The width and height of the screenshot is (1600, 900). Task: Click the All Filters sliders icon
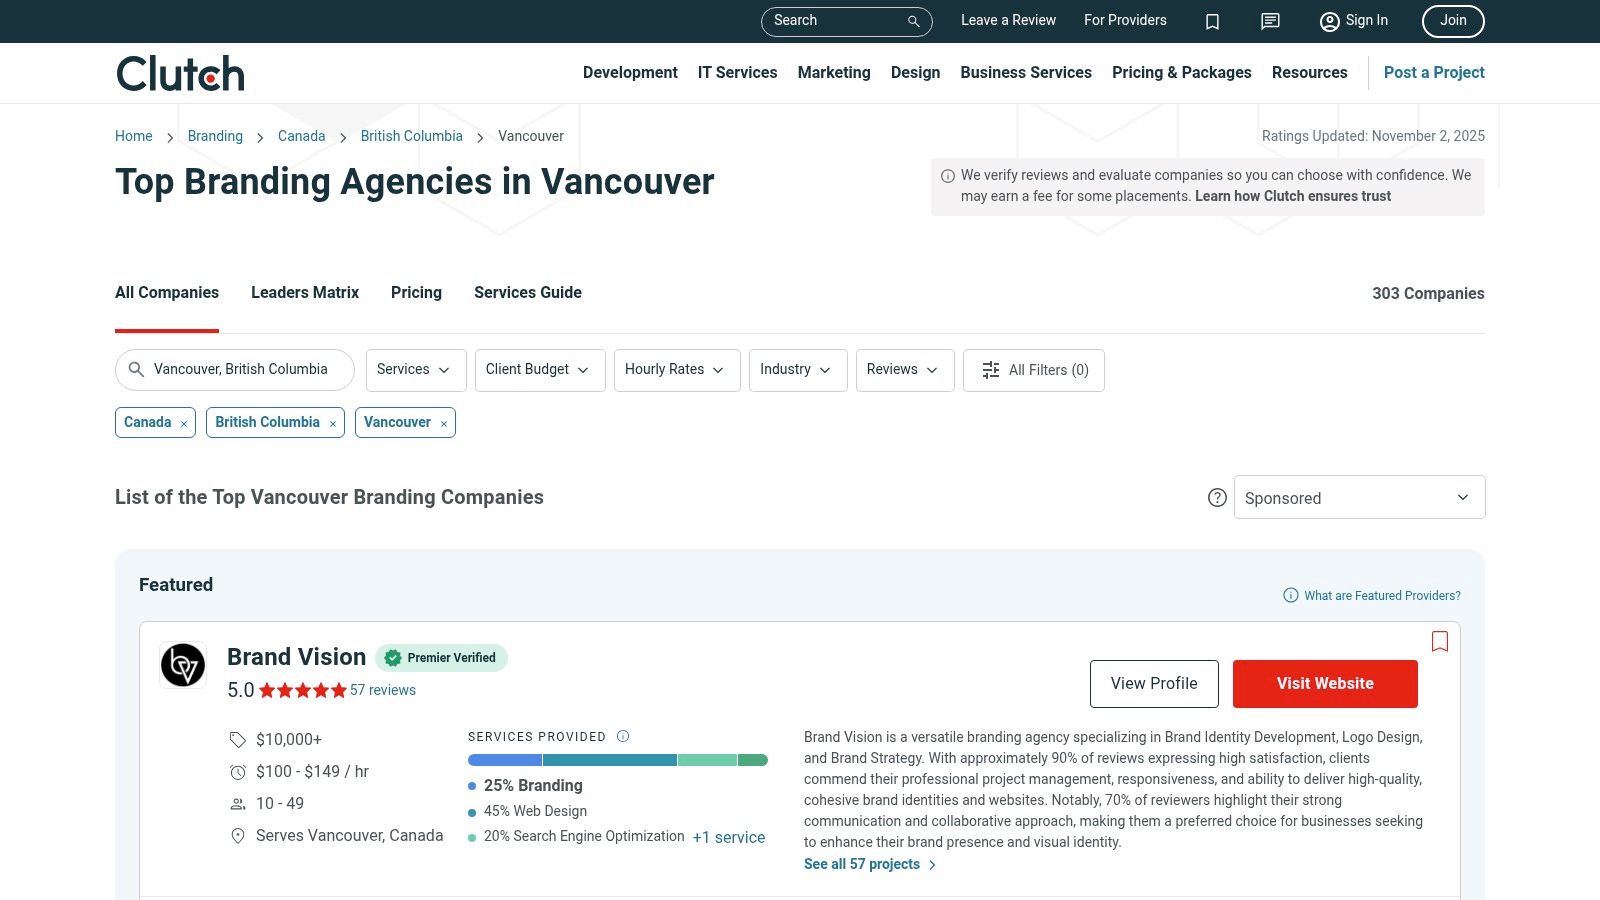click(990, 370)
